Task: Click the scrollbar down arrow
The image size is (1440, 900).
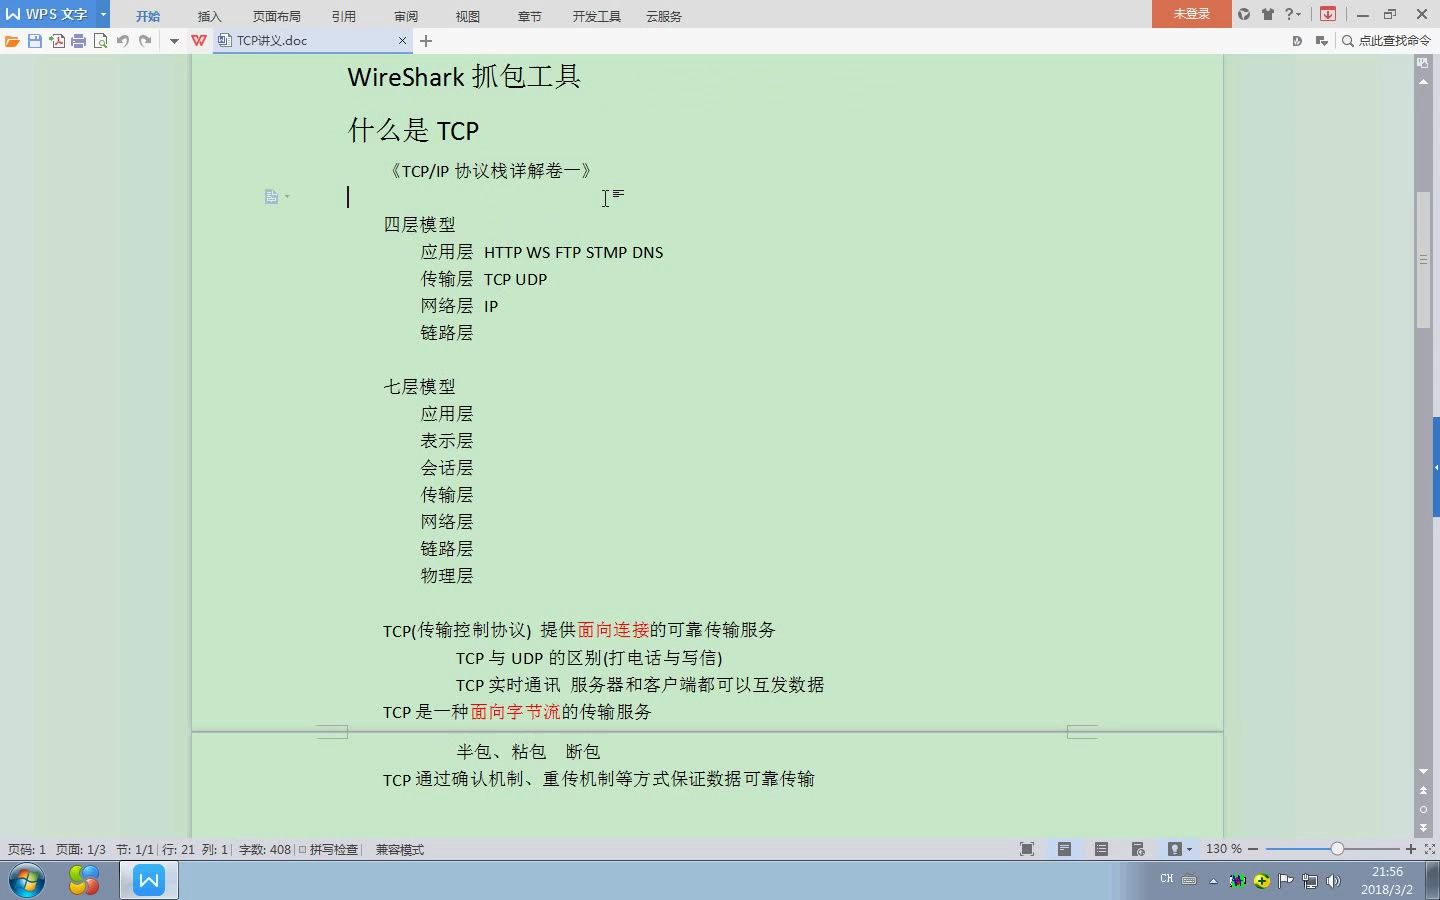Action: (x=1423, y=772)
